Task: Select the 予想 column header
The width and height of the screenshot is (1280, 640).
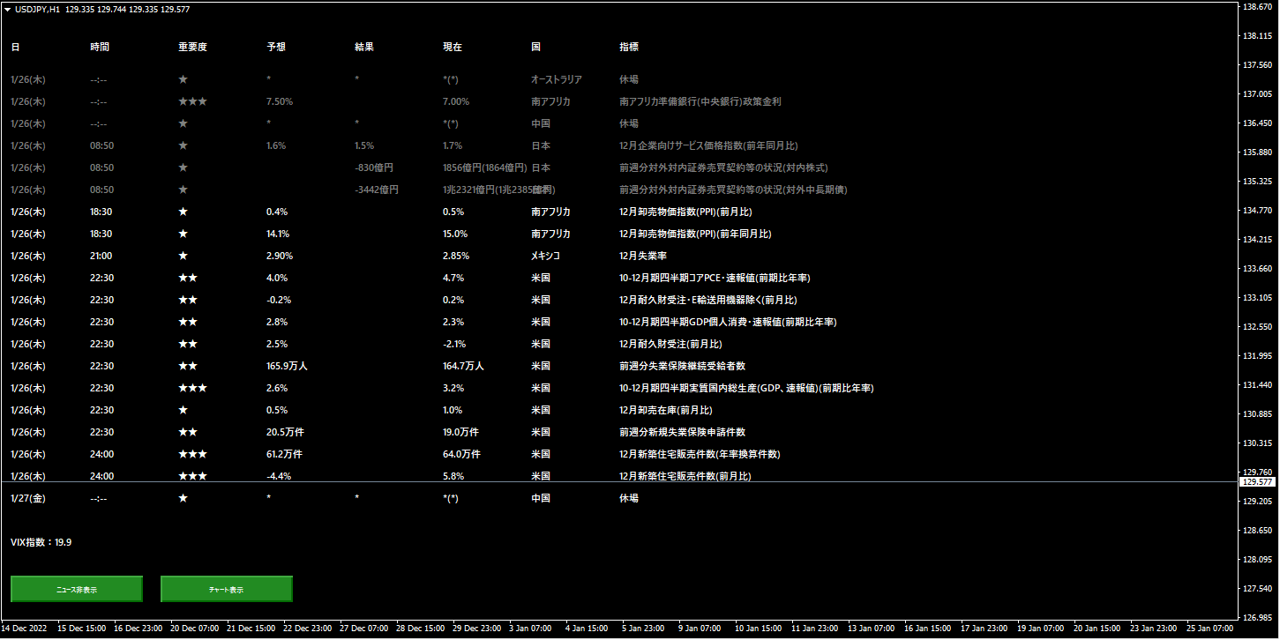Action: click(x=276, y=47)
